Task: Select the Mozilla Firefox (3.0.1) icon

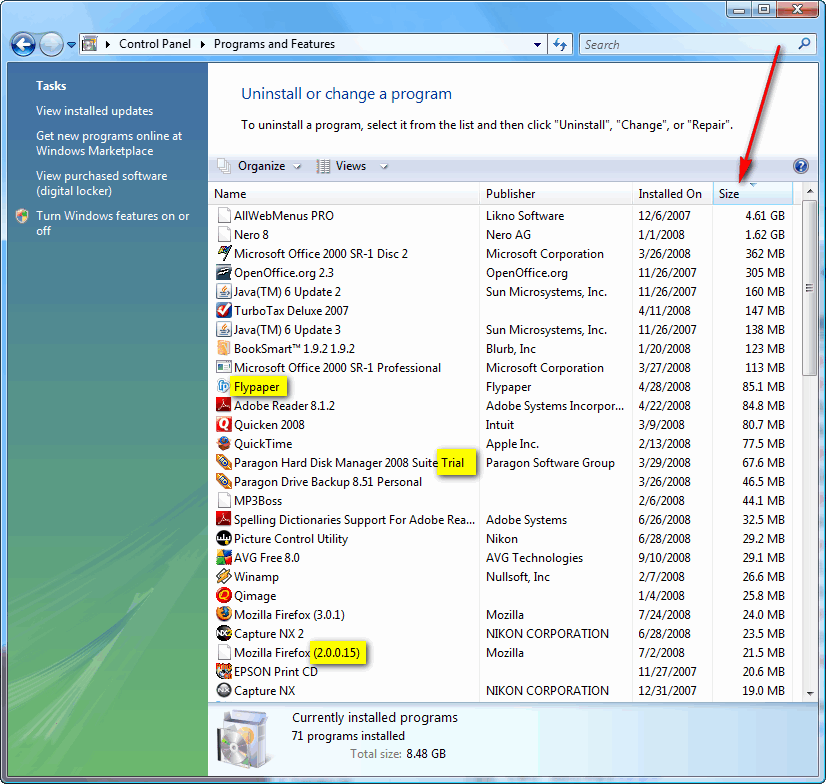Action: point(224,614)
